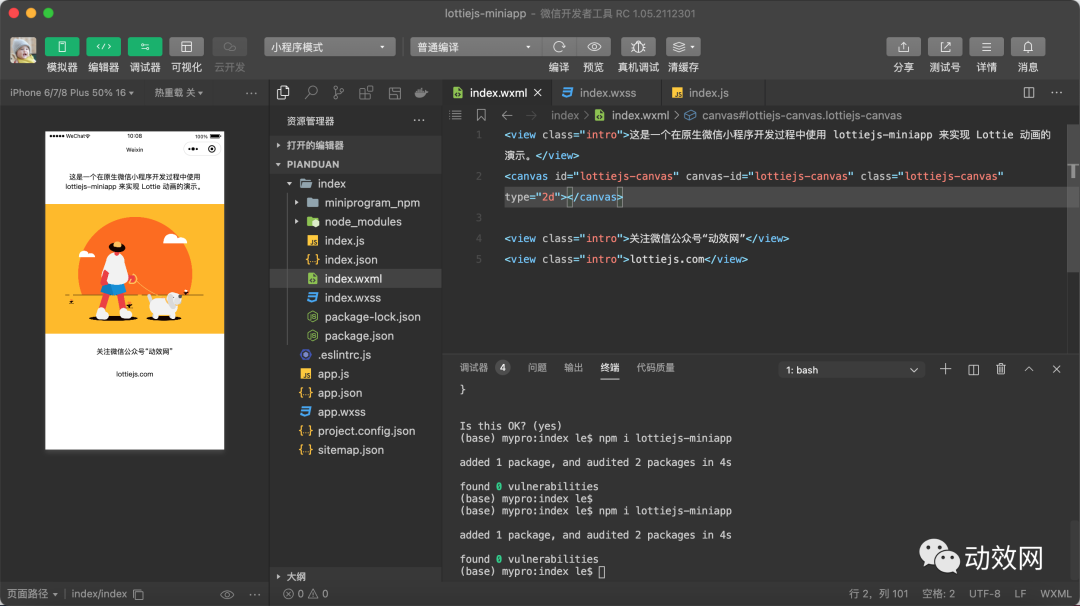This screenshot has height=606, width=1080.
Task: Open the cloud development (云开发) button
Action: tap(229, 47)
